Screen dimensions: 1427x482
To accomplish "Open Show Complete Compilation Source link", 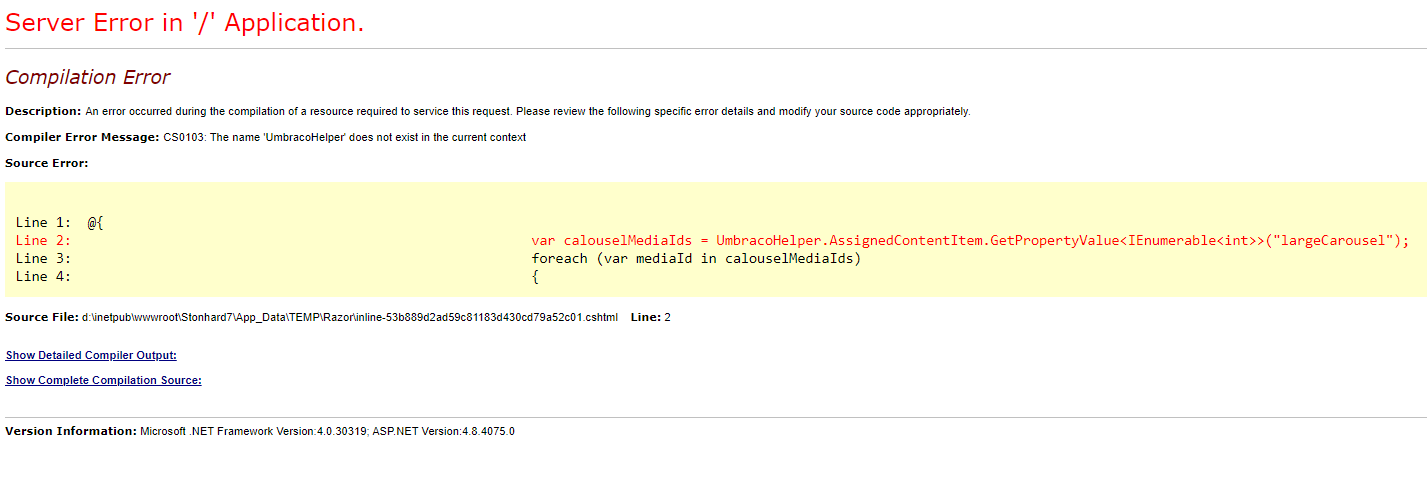I will pyautogui.click(x=103, y=380).
